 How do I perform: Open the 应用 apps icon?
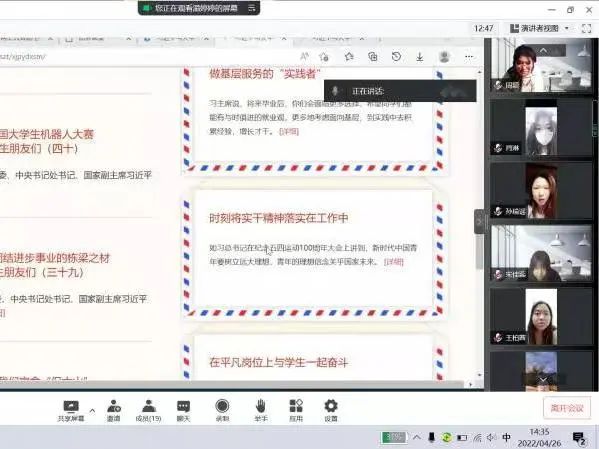(296, 411)
